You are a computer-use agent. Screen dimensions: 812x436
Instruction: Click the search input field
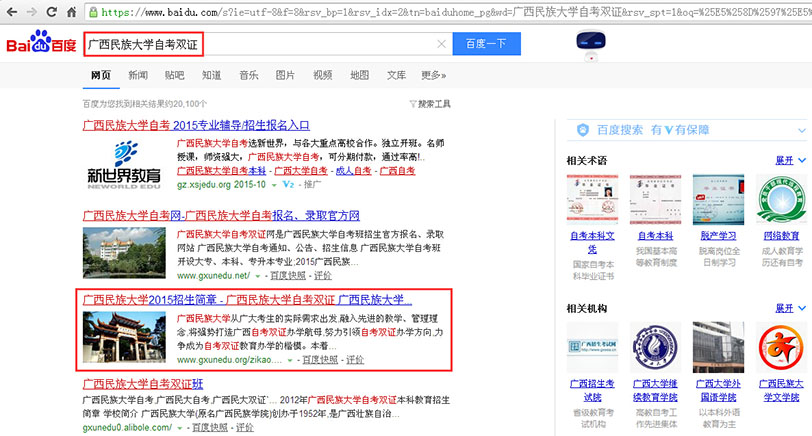point(268,44)
